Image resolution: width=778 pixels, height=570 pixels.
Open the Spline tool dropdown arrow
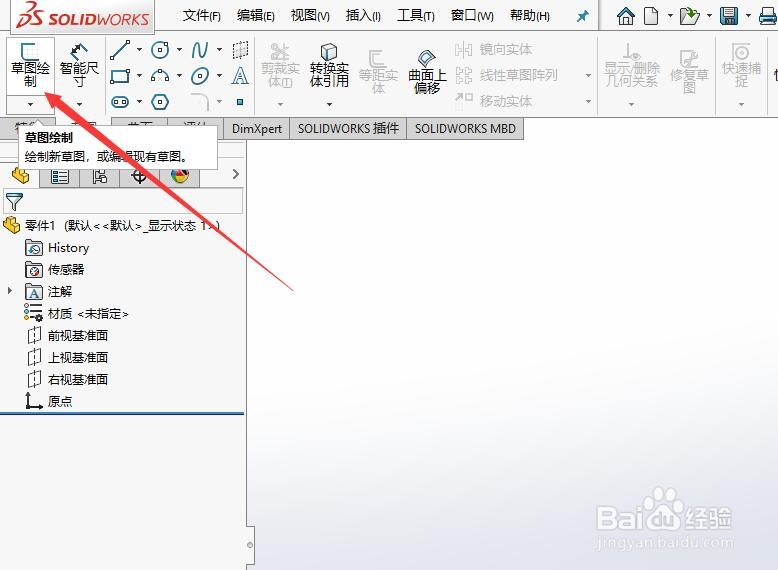coord(219,50)
